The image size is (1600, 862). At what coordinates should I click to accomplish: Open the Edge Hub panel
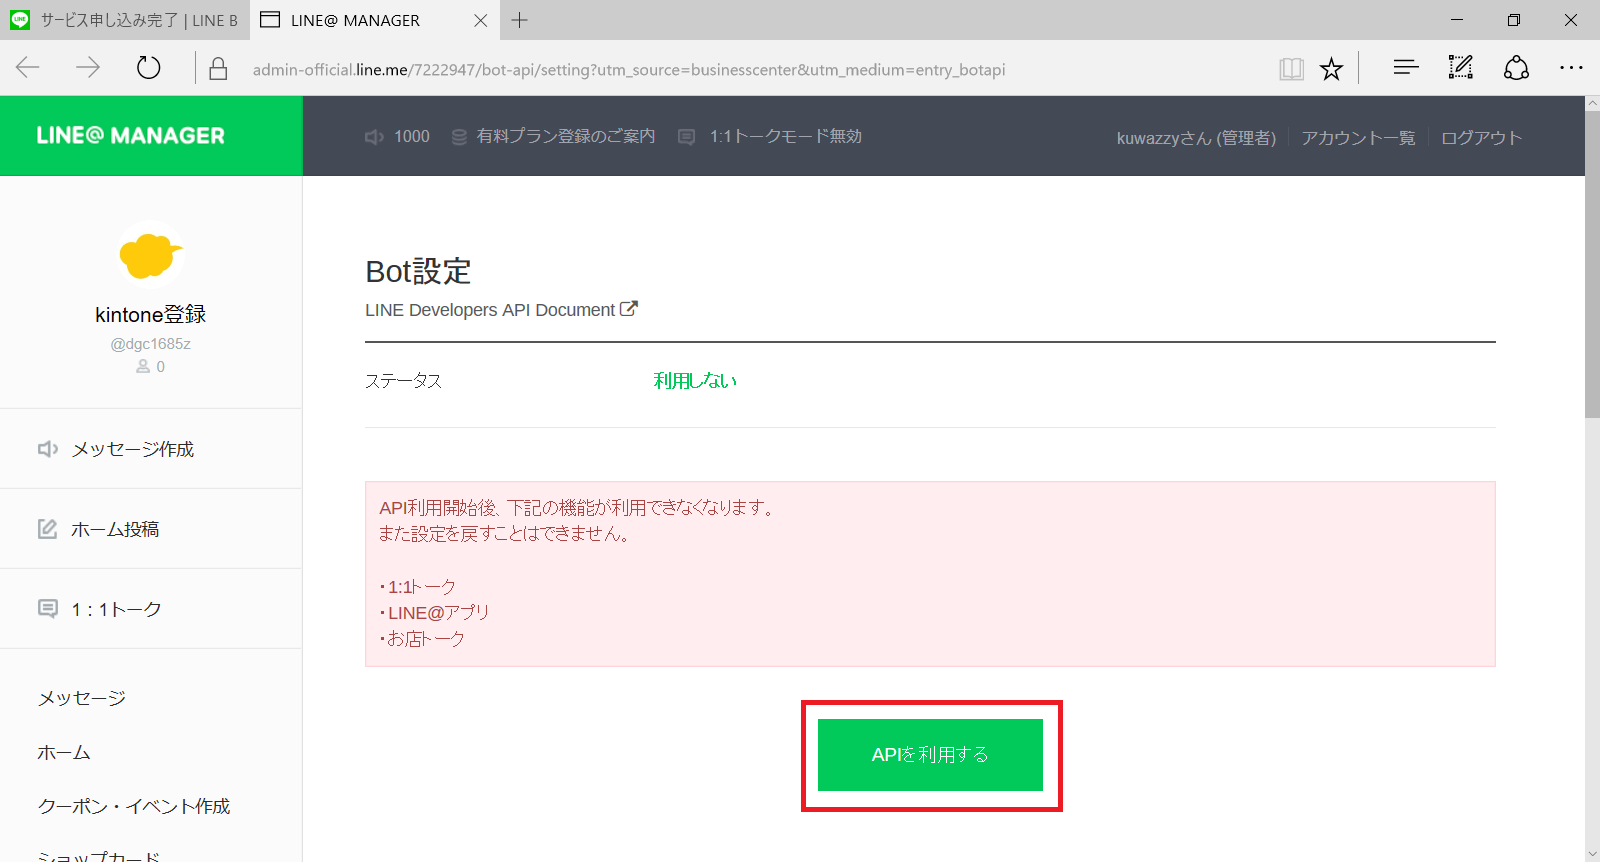[x=1406, y=68]
